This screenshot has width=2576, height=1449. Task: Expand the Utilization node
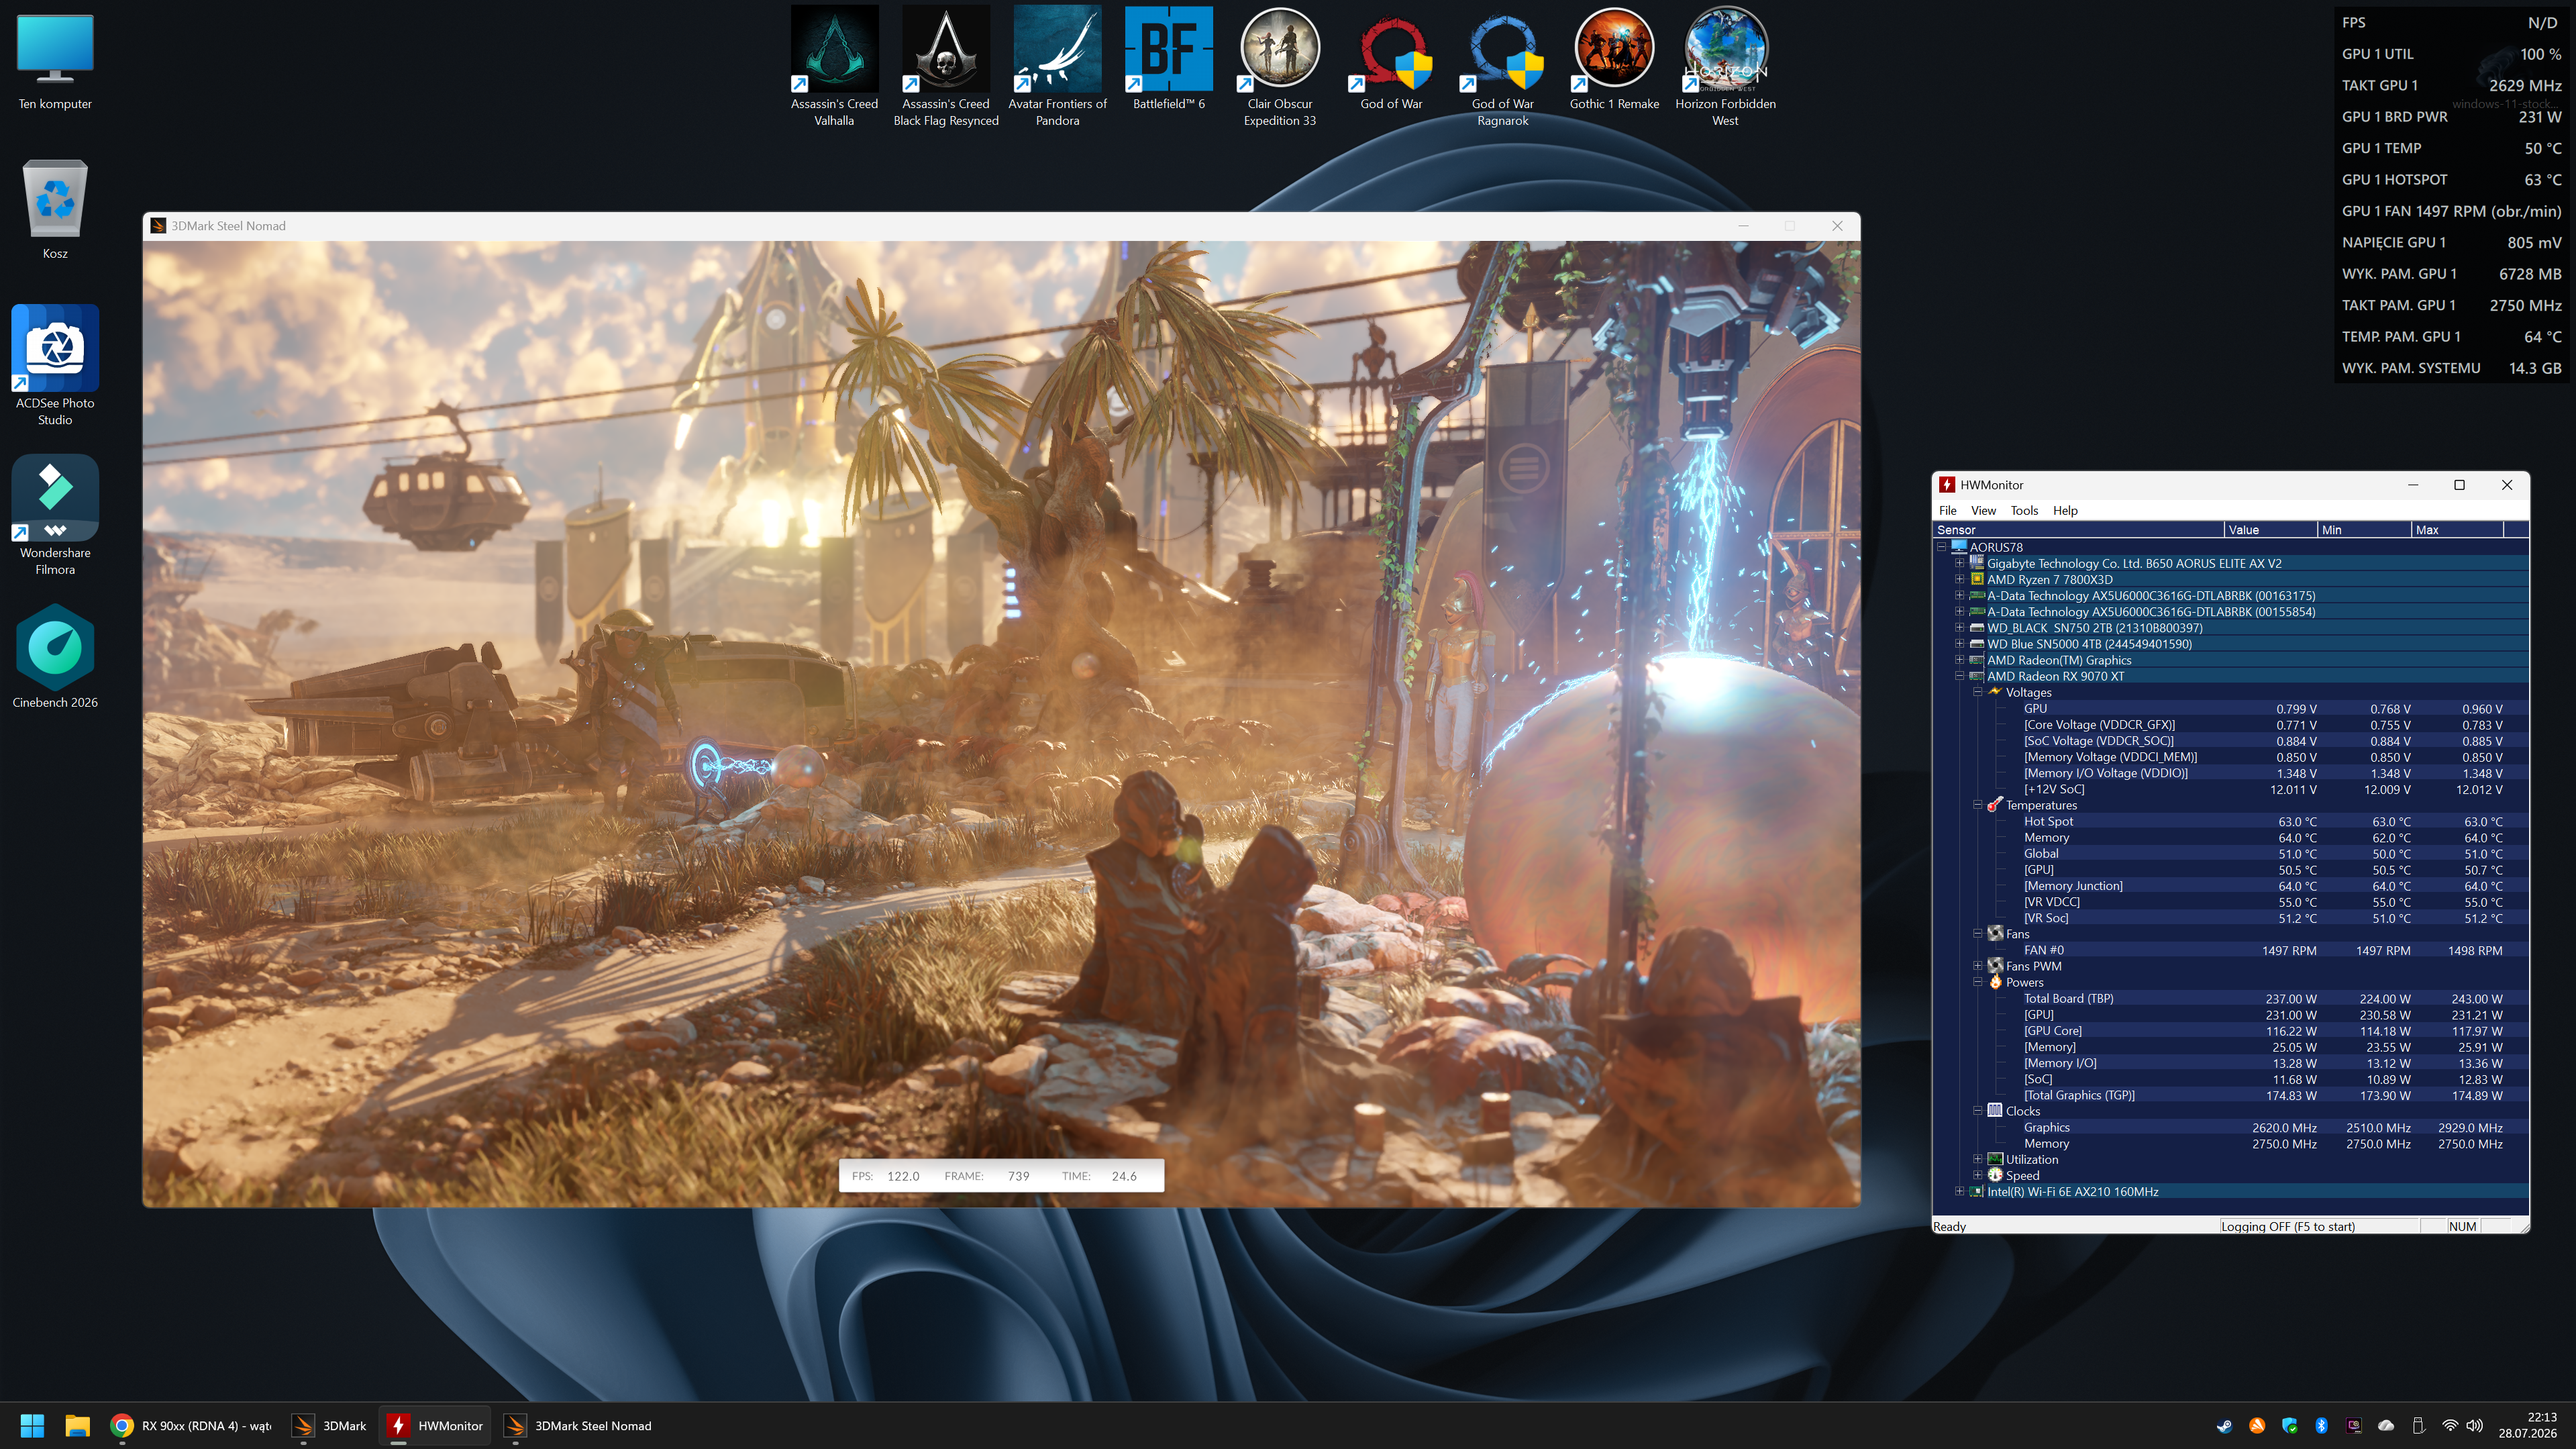(x=1977, y=1159)
